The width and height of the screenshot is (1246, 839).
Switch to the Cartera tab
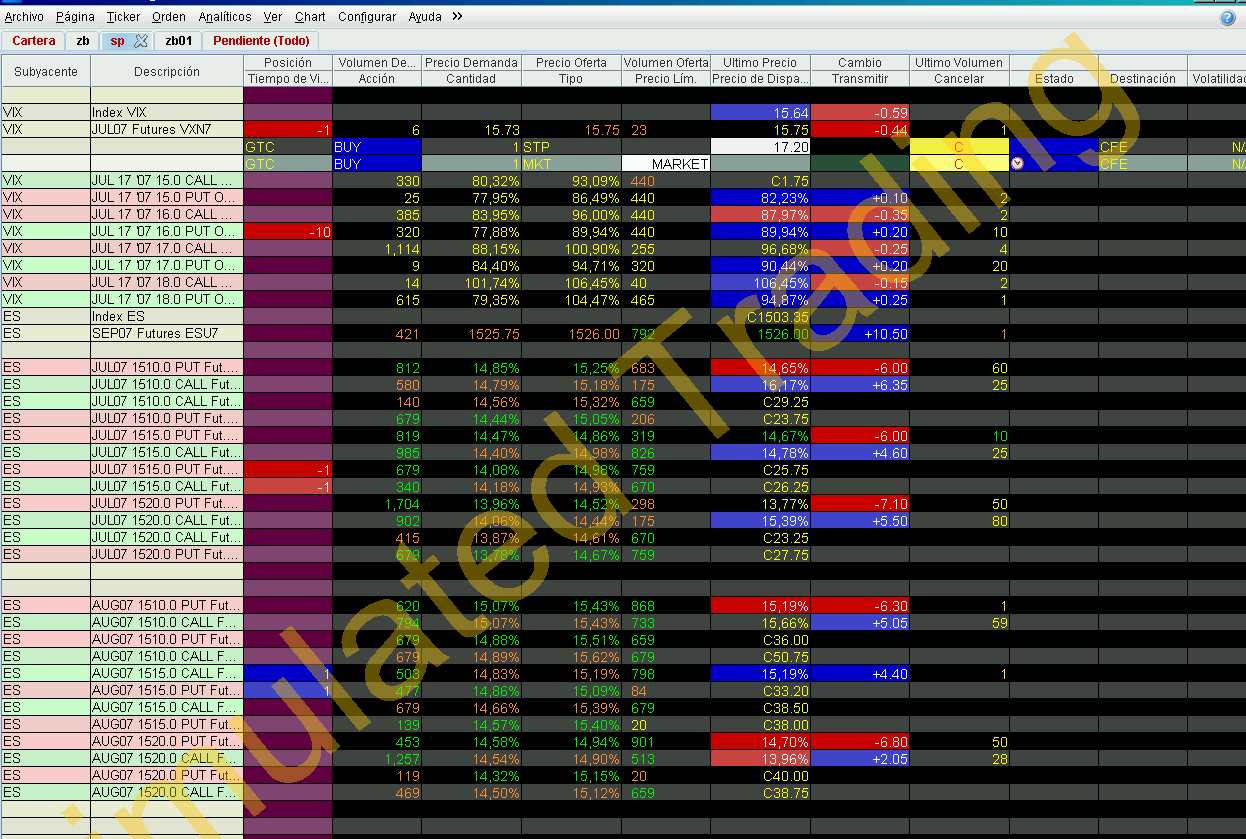(34, 41)
